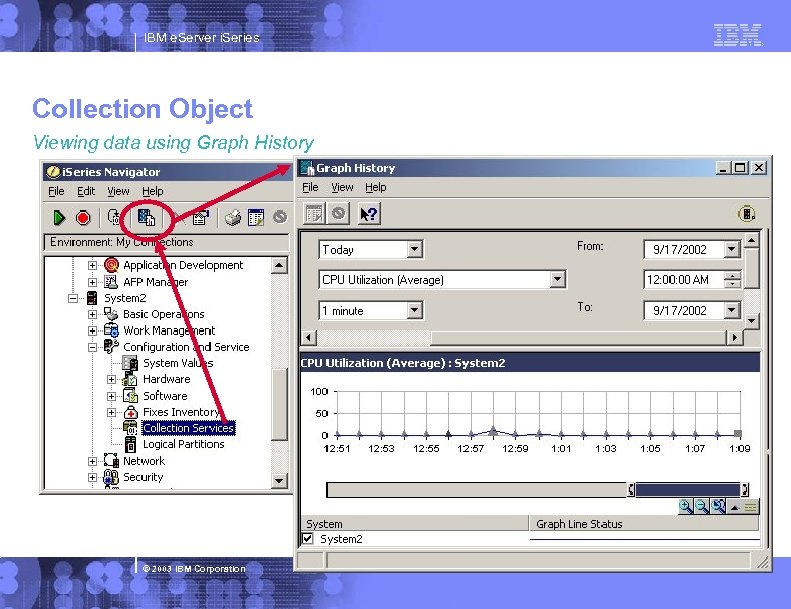Click the server status icon in Graph History
The height and width of the screenshot is (609, 791).
(747, 214)
